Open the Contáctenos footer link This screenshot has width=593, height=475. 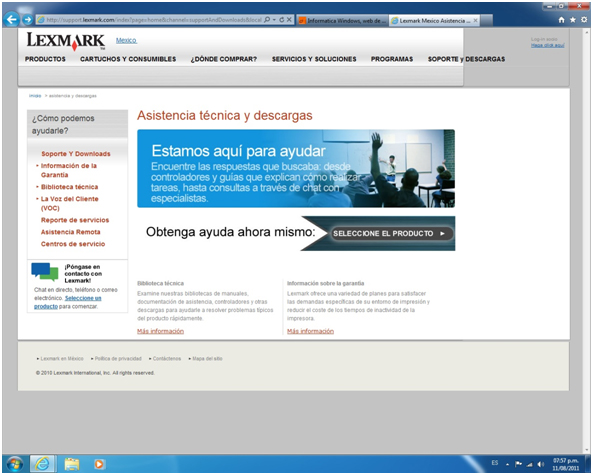[167, 359]
